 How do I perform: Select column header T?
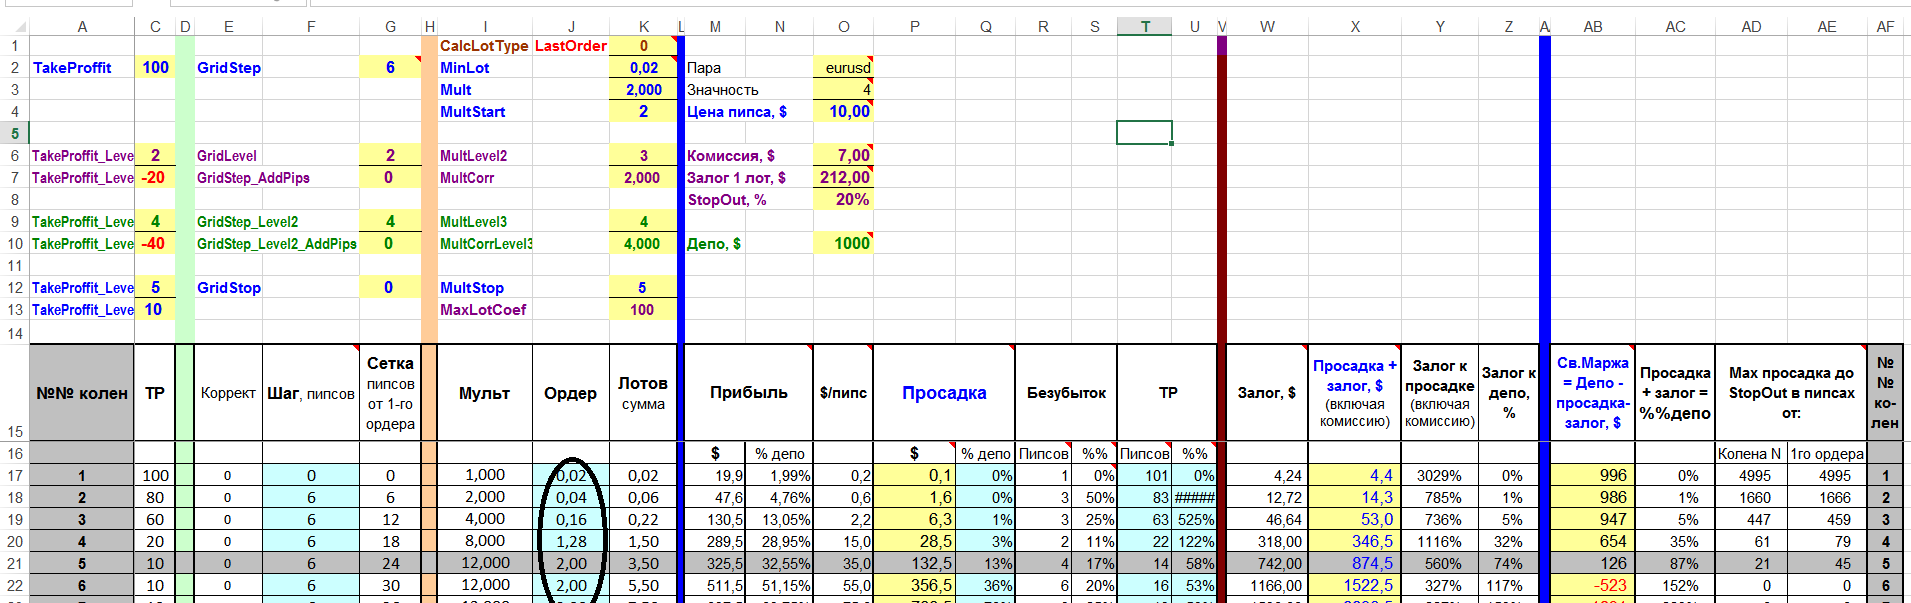tap(1145, 27)
